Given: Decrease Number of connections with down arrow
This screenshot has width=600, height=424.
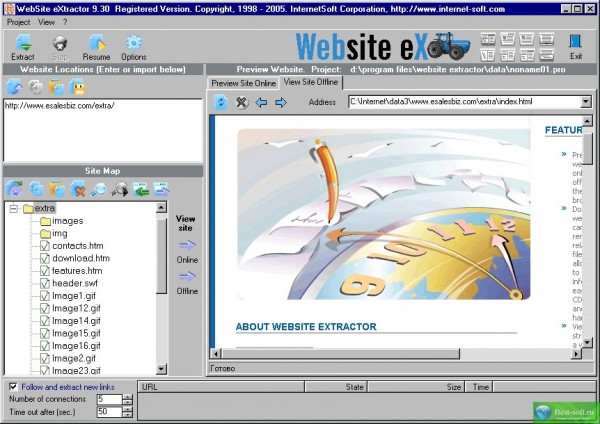Looking at the screenshot, I should click(x=127, y=402).
